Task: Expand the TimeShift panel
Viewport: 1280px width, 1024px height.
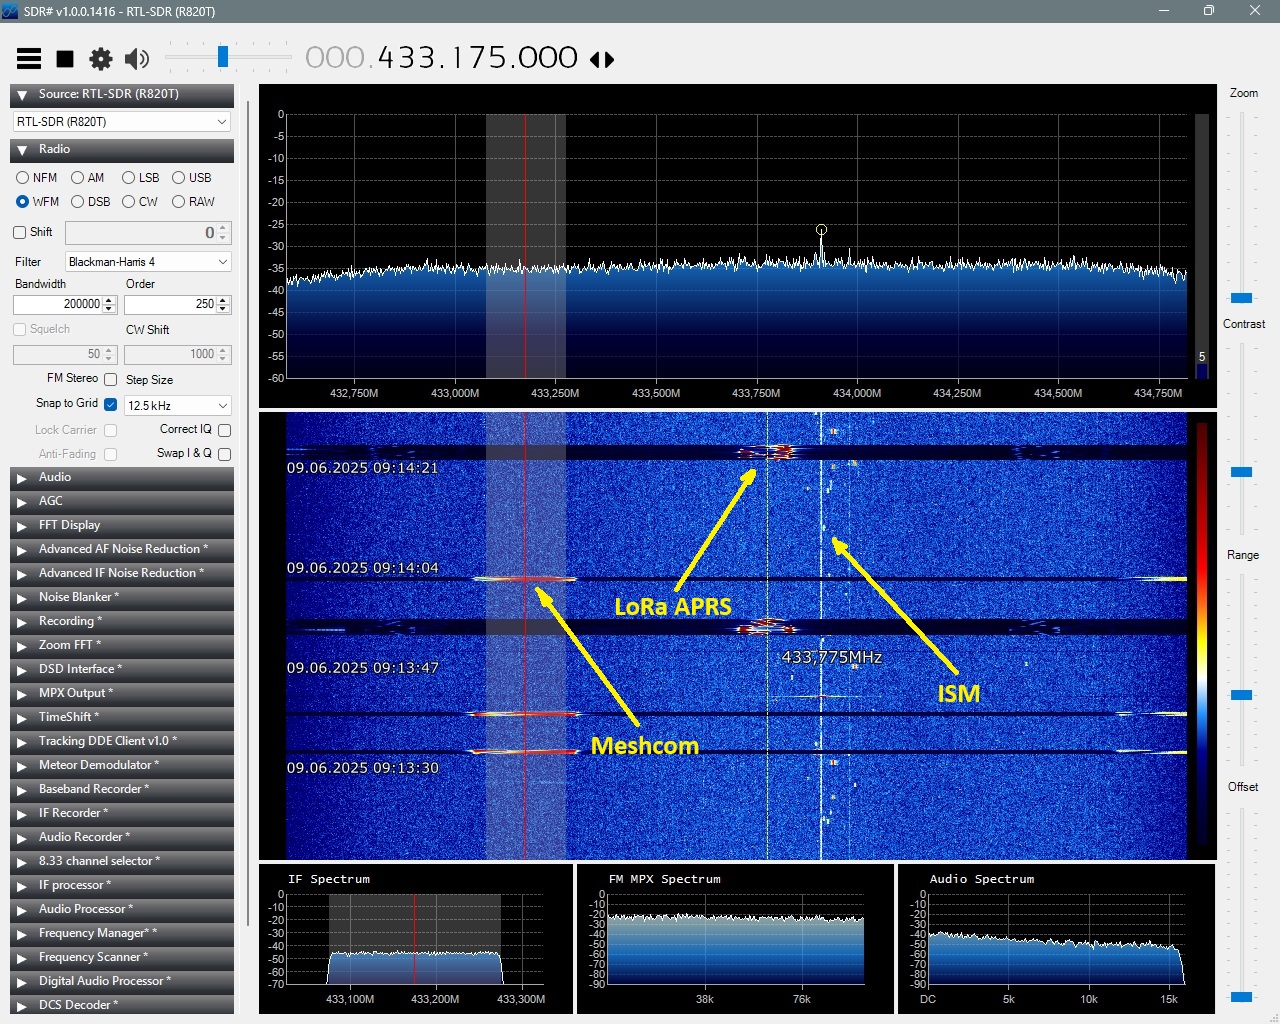Action: (122, 718)
